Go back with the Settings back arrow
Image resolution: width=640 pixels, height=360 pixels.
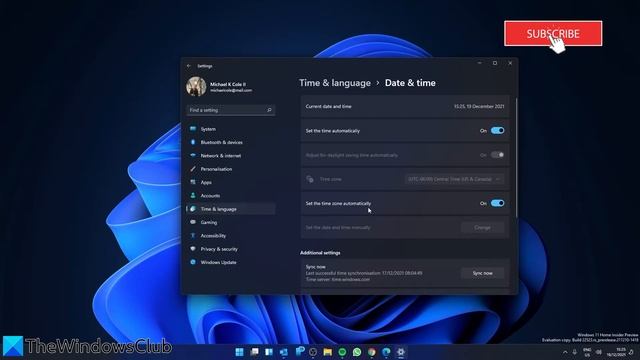pos(189,66)
